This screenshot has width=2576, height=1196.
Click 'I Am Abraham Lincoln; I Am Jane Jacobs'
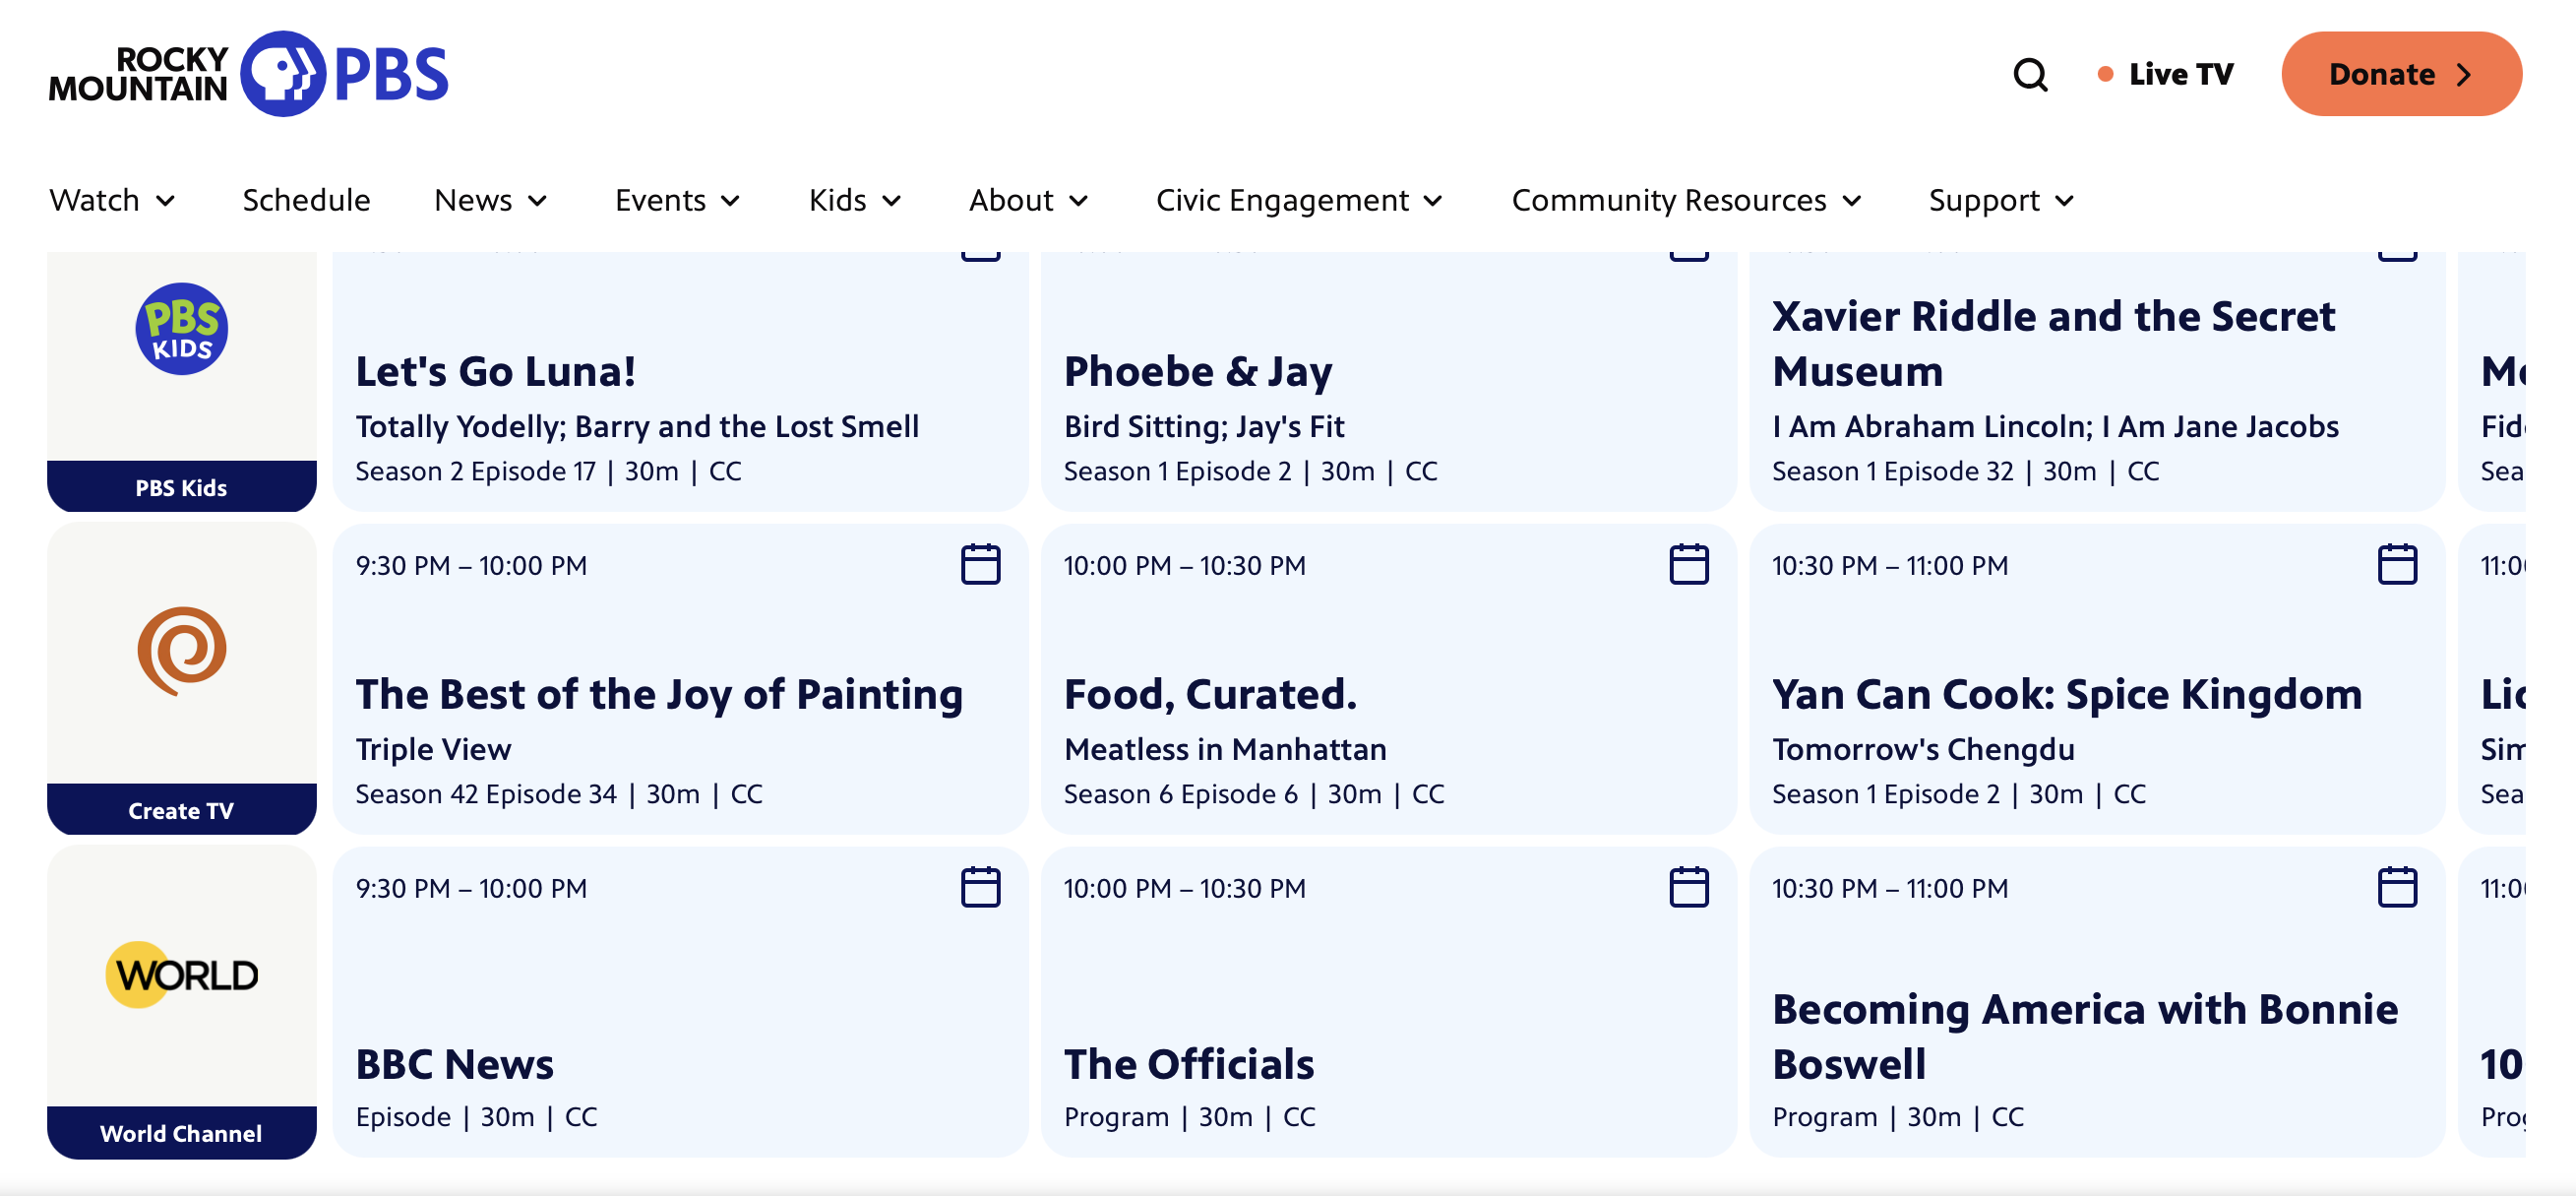point(2055,427)
